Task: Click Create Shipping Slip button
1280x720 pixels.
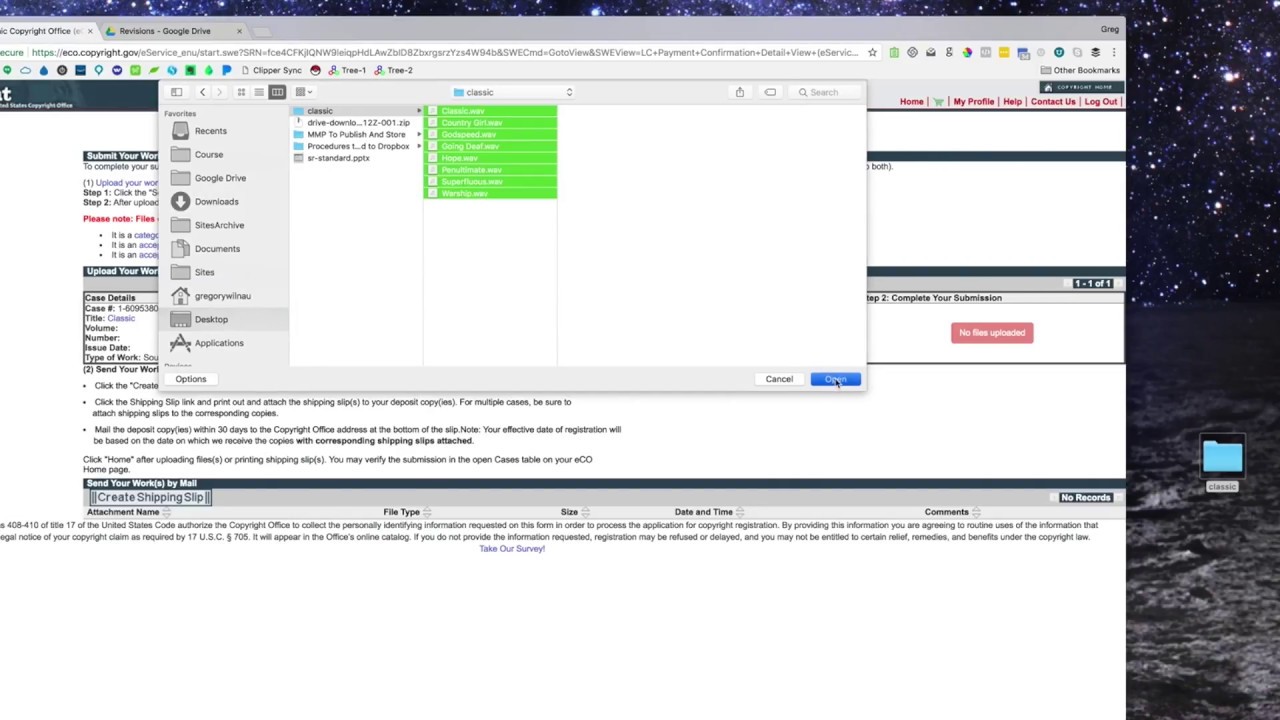Action: (150, 497)
